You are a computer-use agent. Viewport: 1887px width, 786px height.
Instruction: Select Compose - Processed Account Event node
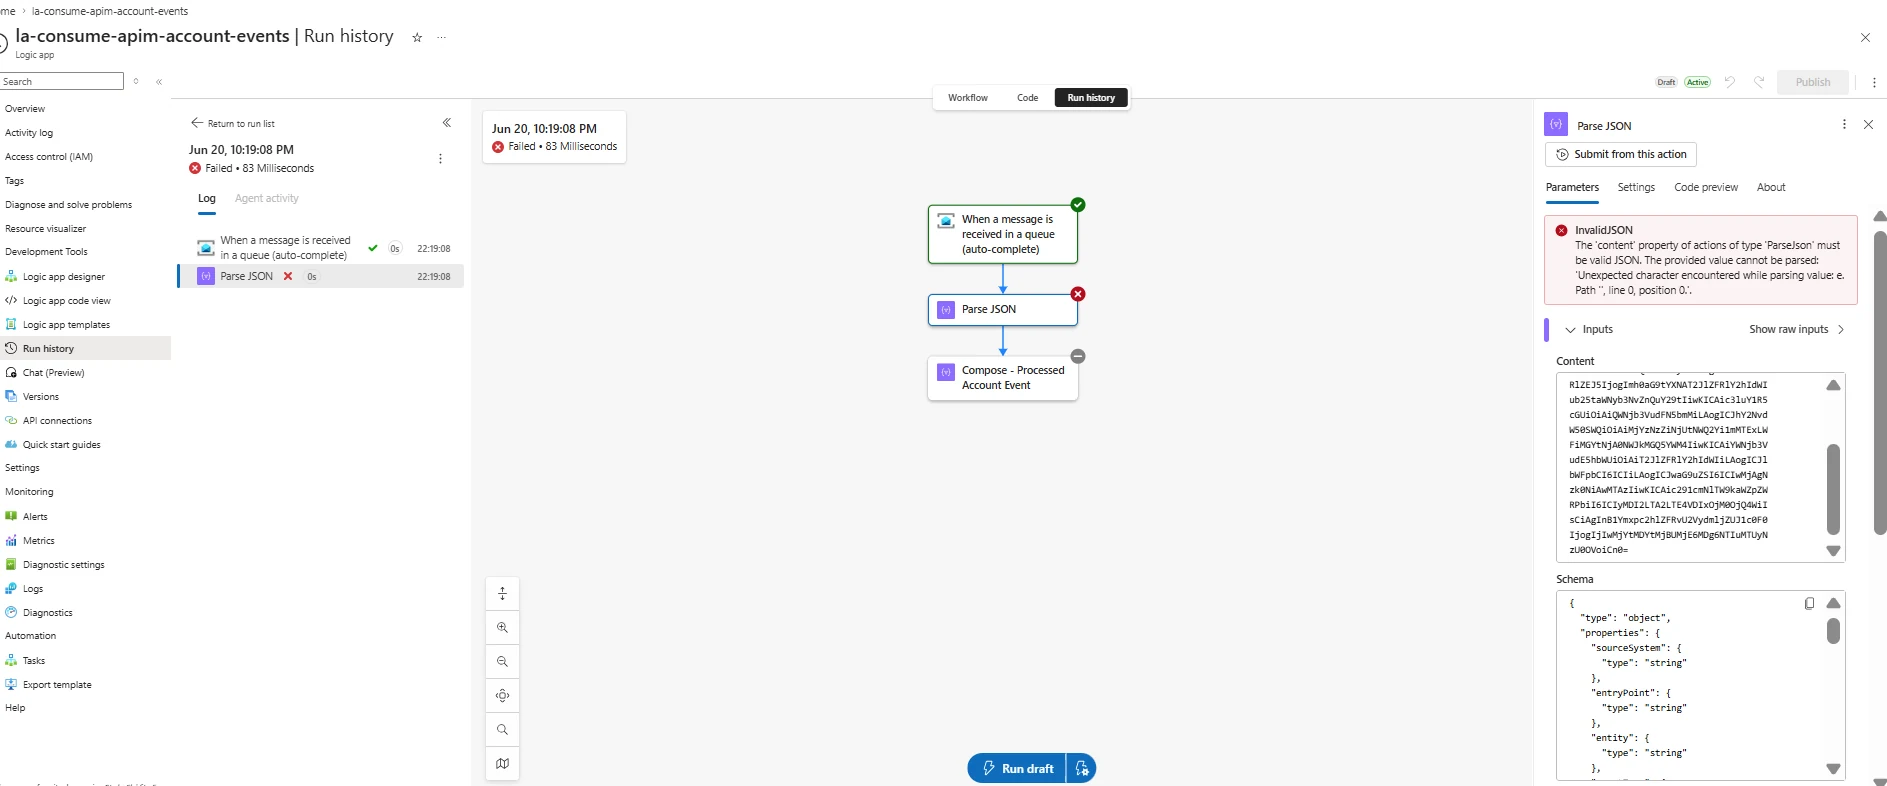(1003, 378)
